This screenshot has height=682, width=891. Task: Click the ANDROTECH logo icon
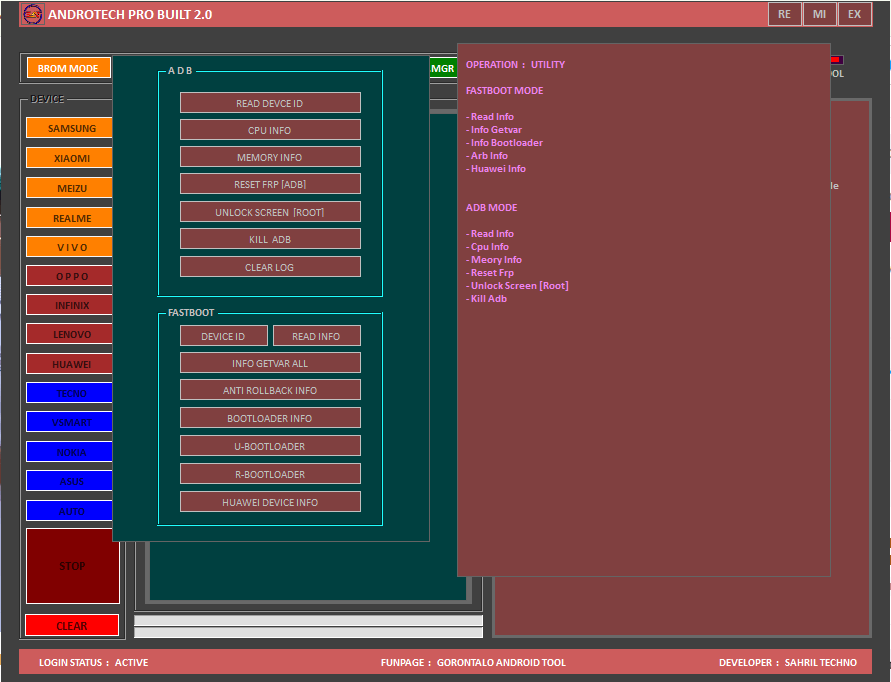(33, 14)
